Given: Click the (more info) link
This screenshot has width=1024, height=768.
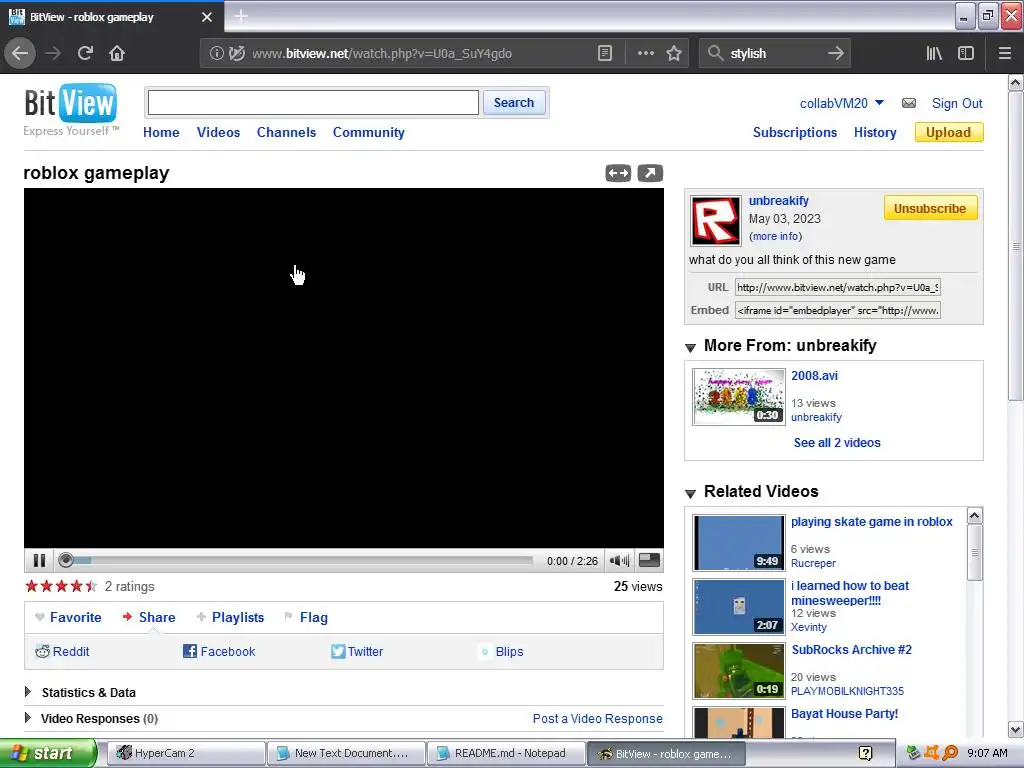Looking at the screenshot, I should click(x=776, y=236).
